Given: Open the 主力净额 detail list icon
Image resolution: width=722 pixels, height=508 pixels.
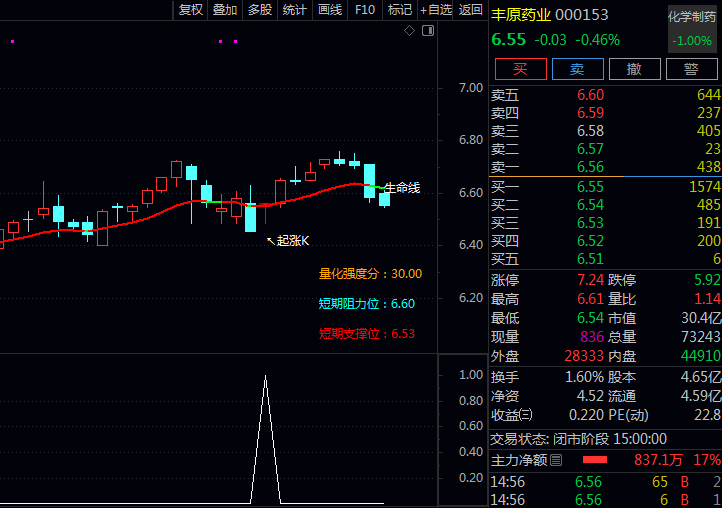Looking at the screenshot, I should 556,460.
